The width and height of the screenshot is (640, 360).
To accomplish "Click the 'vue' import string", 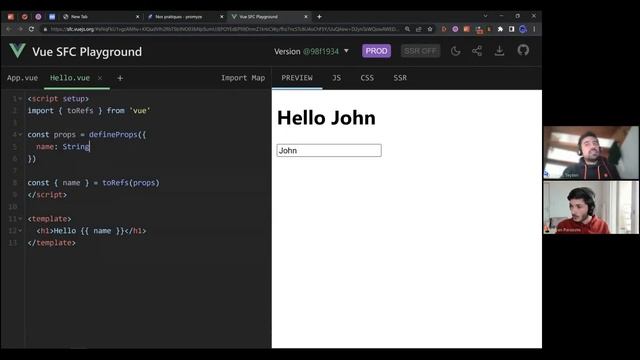I will (x=140, y=111).
